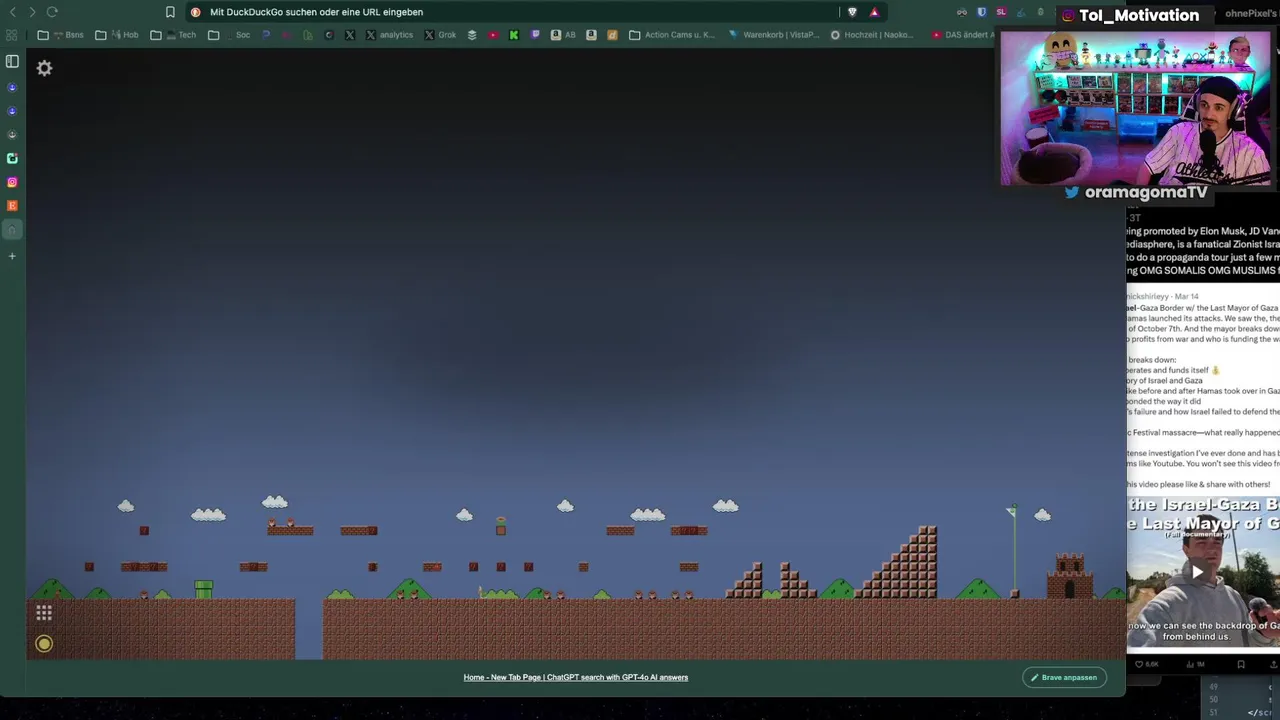1280x720 pixels.
Task: Open the Tech bookmarks folder
Action: click(x=173, y=35)
